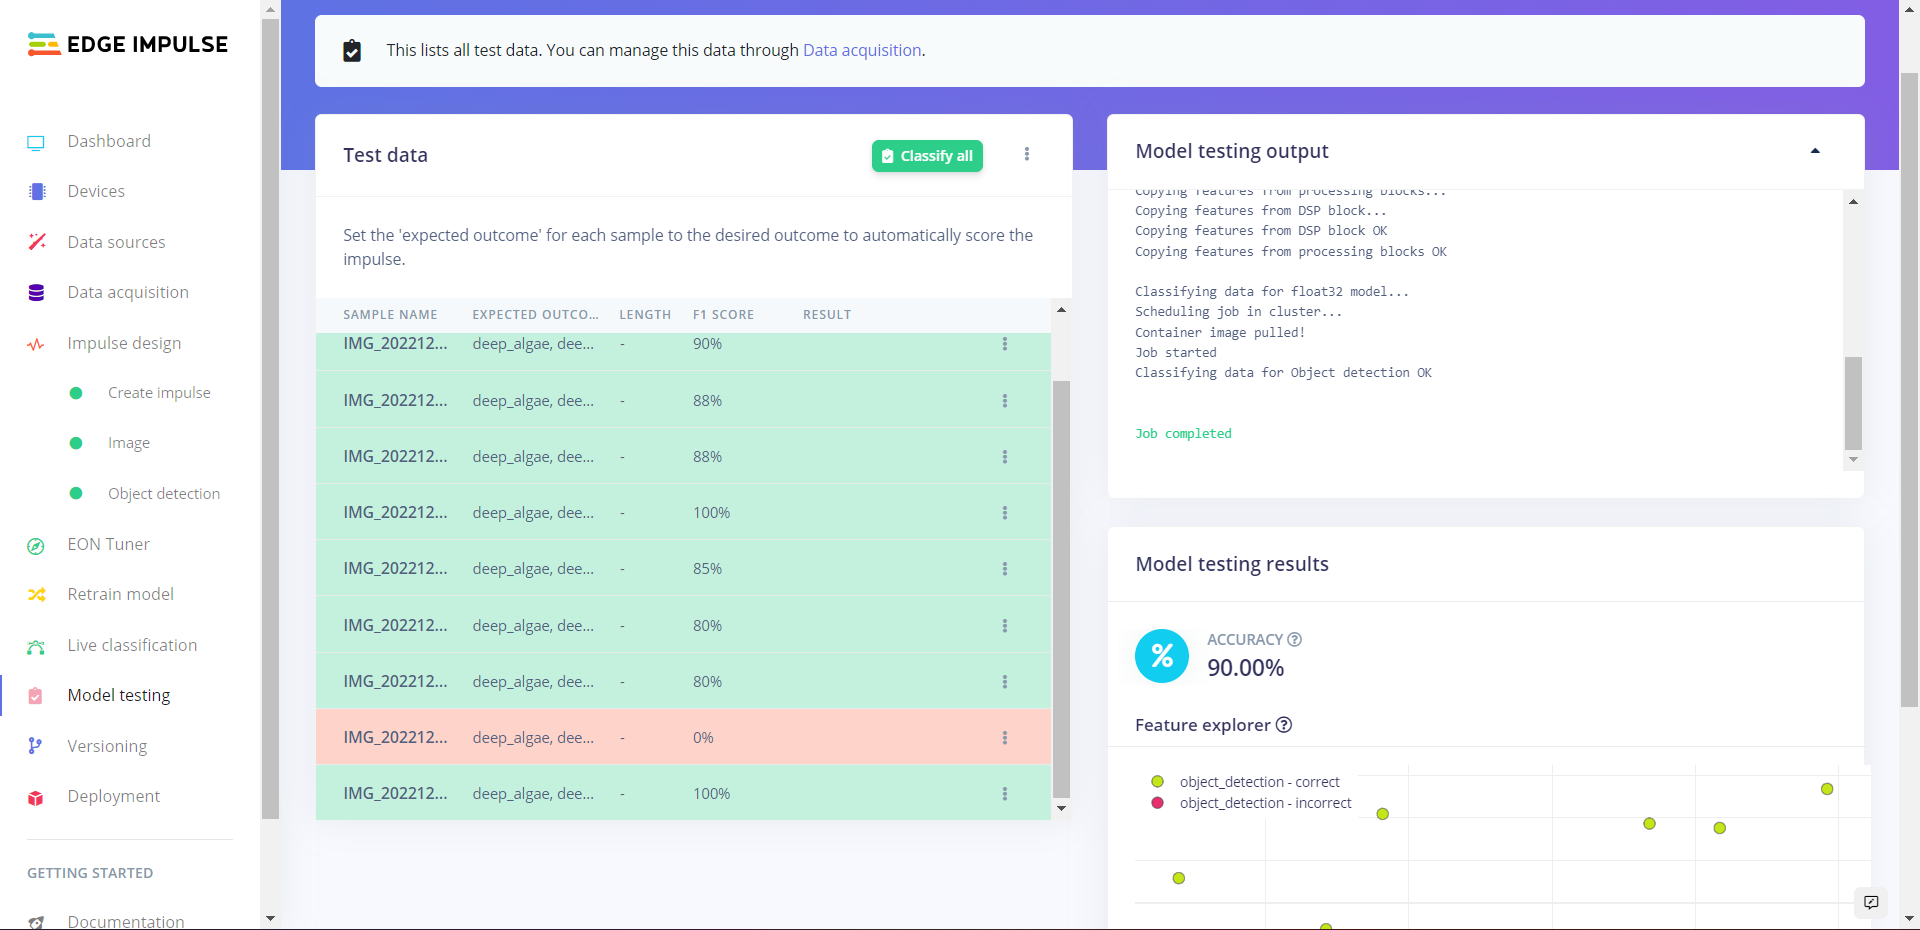Click the Dashboard monitor icon
The width and height of the screenshot is (1920, 930).
(x=36, y=142)
